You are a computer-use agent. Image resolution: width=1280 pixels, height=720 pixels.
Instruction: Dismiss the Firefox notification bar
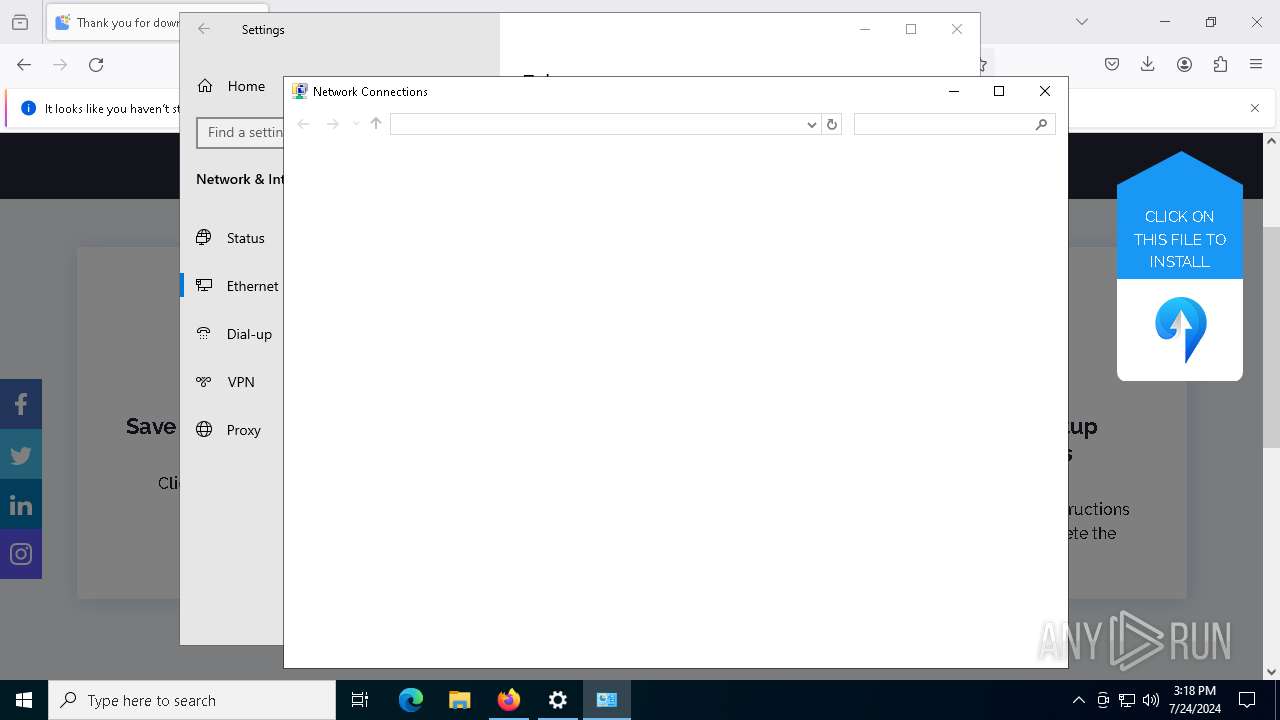click(x=1255, y=108)
